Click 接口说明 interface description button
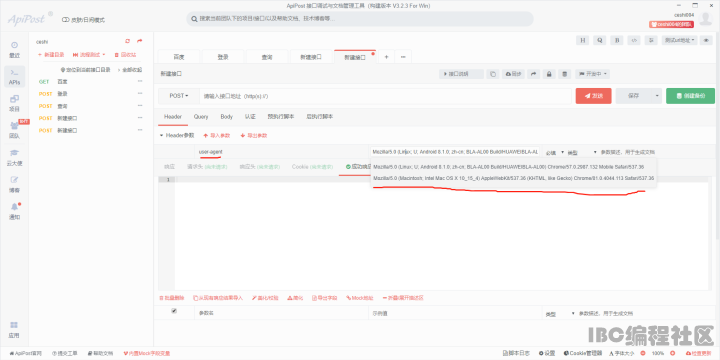The height and width of the screenshot is (360, 720). 461,74
